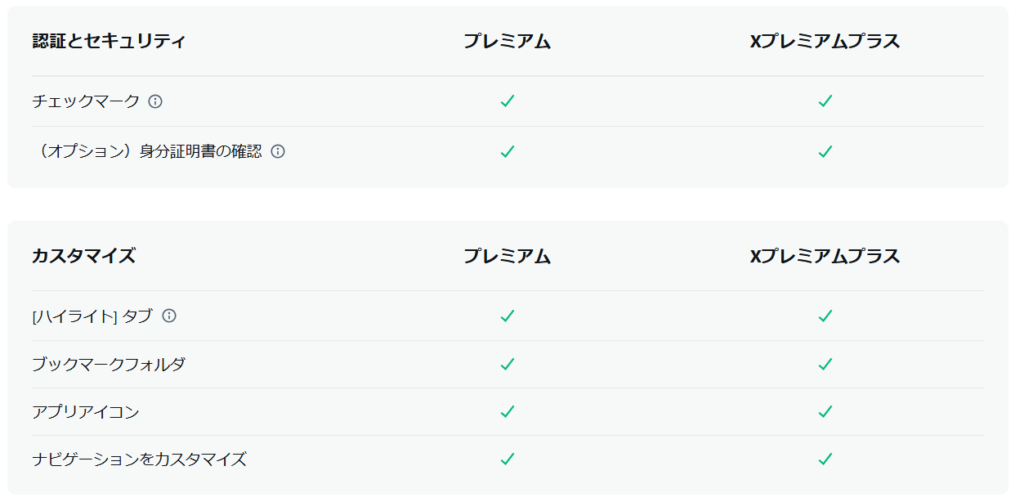The height and width of the screenshot is (502, 1024).
Task: Select the 認証とセキュリティ section heading
Action: (x=108, y=41)
